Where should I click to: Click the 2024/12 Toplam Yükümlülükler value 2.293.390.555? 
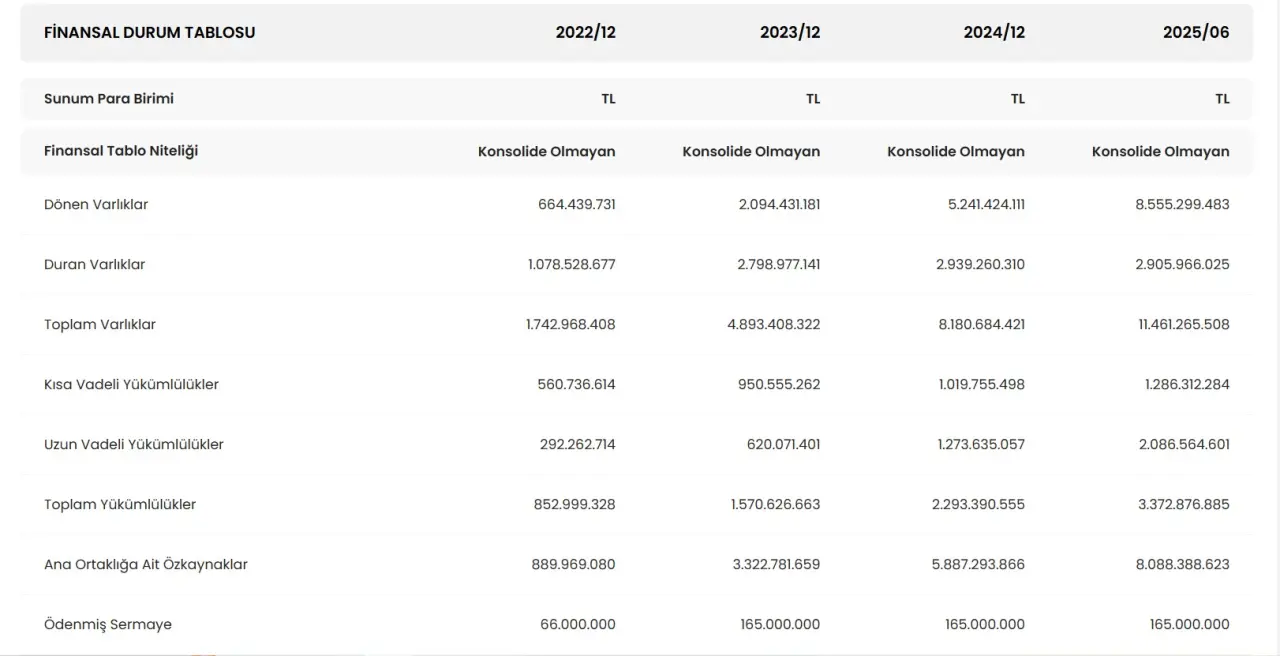coord(978,504)
